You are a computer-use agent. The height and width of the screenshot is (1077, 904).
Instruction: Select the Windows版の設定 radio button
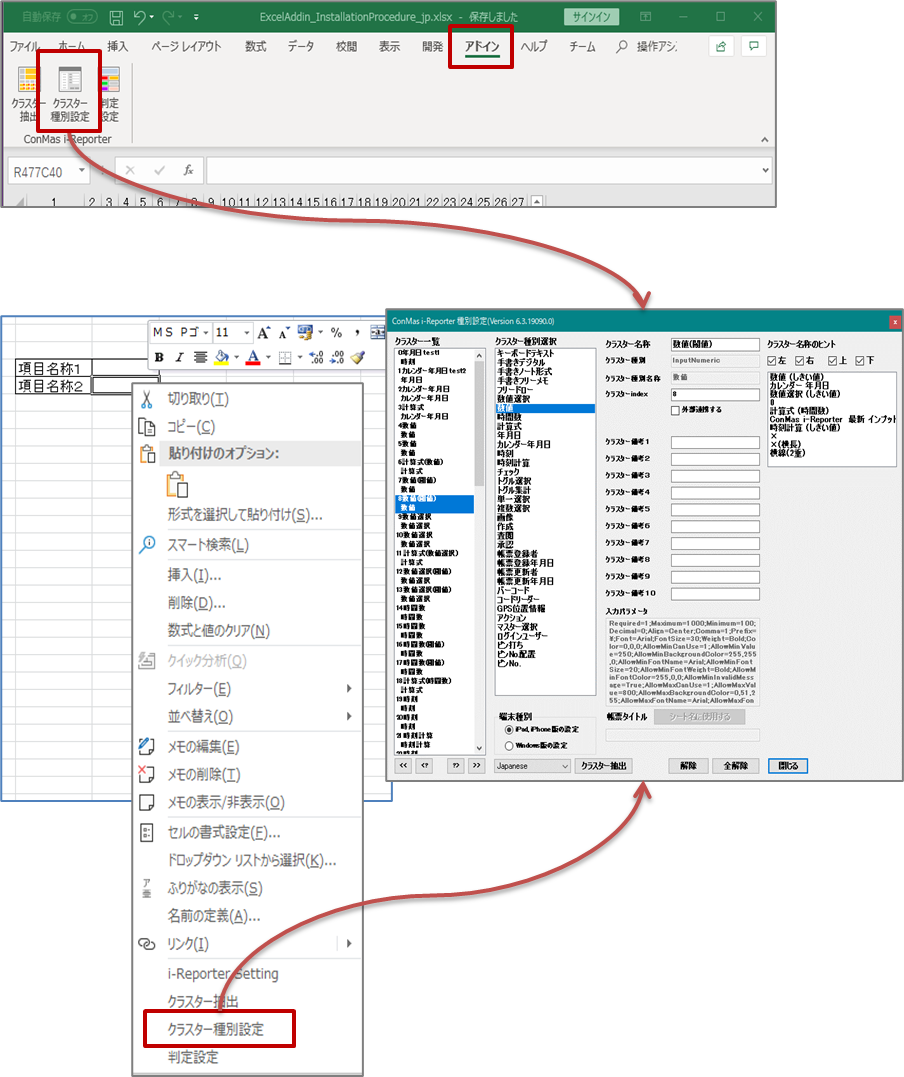pos(509,745)
